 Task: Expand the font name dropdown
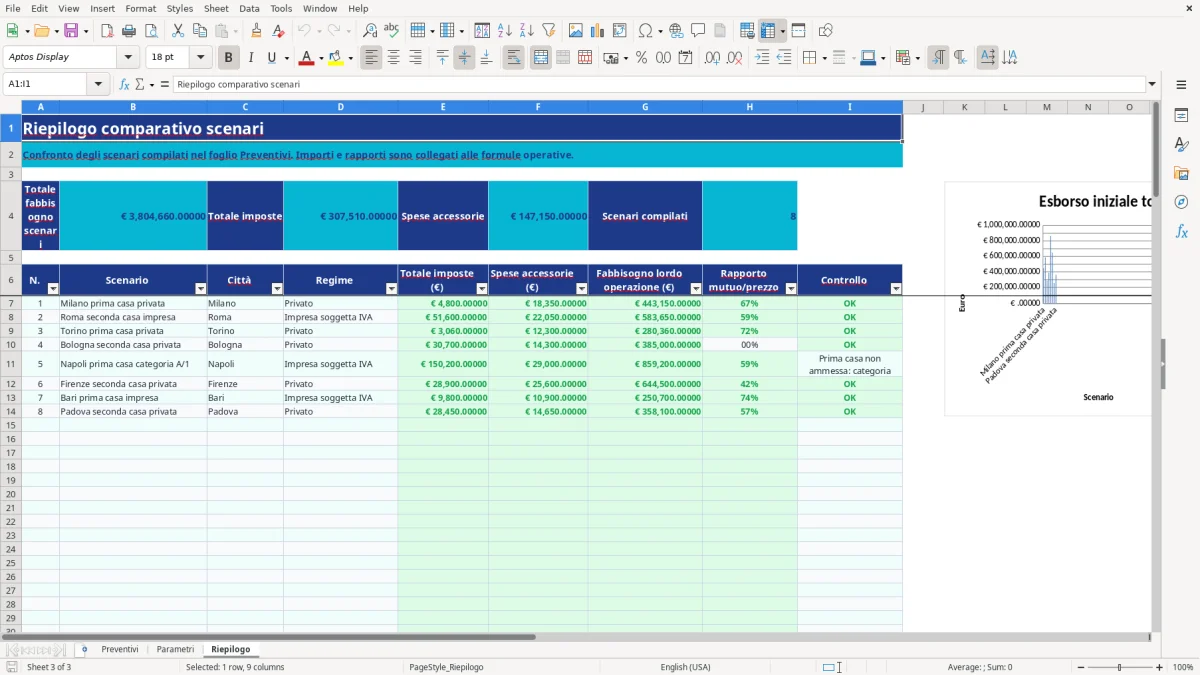pos(128,57)
